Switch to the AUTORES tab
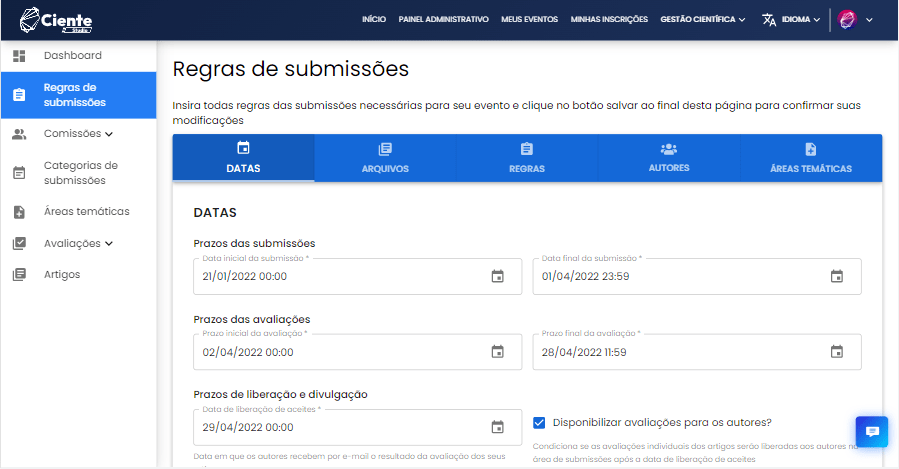Viewport: 899px width, 469px height. click(669, 158)
